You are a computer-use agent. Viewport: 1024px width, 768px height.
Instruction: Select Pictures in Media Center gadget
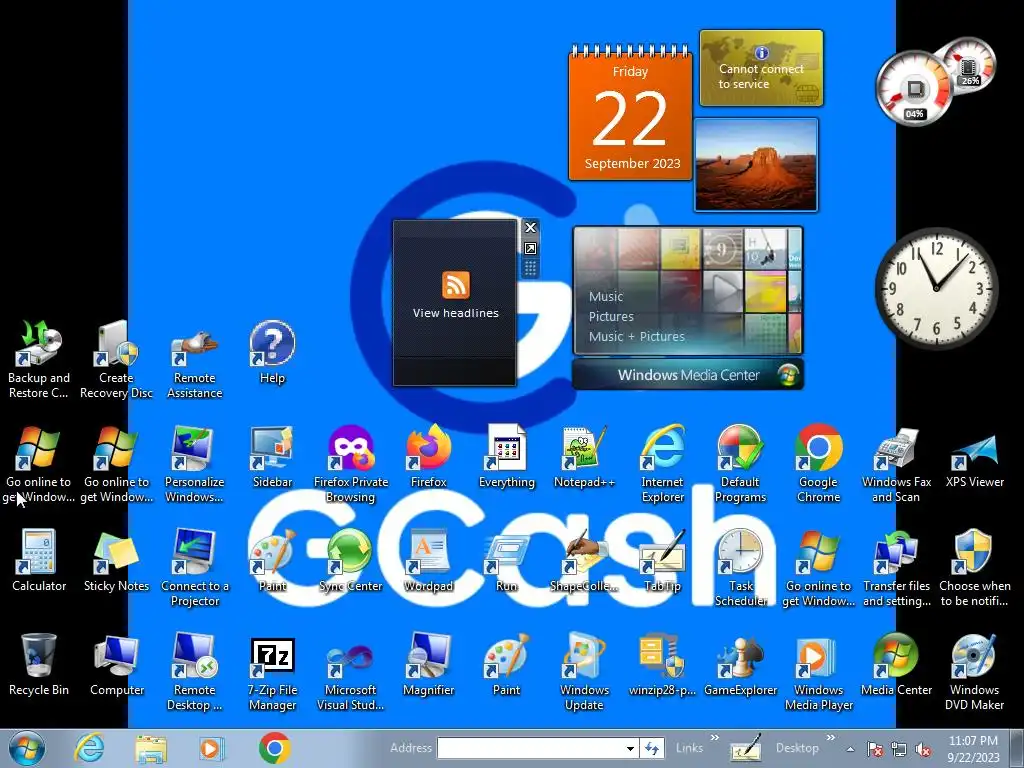pyautogui.click(x=611, y=317)
